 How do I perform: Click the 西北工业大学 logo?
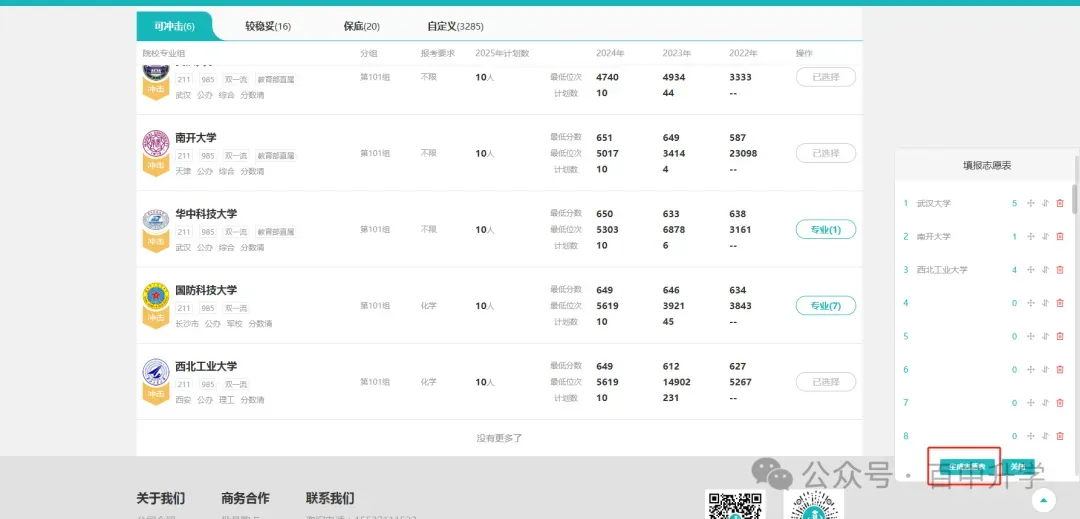tap(156, 372)
